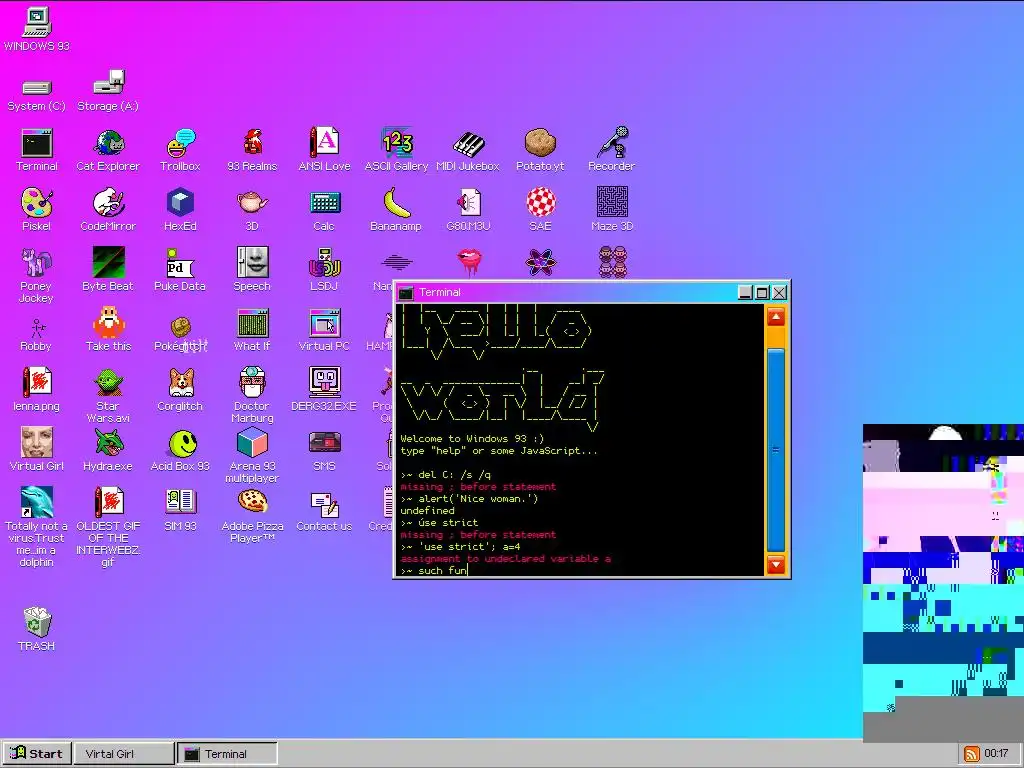Launch the SAE checkered ball icon
The width and height of the screenshot is (1024, 768).
[540, 210]
